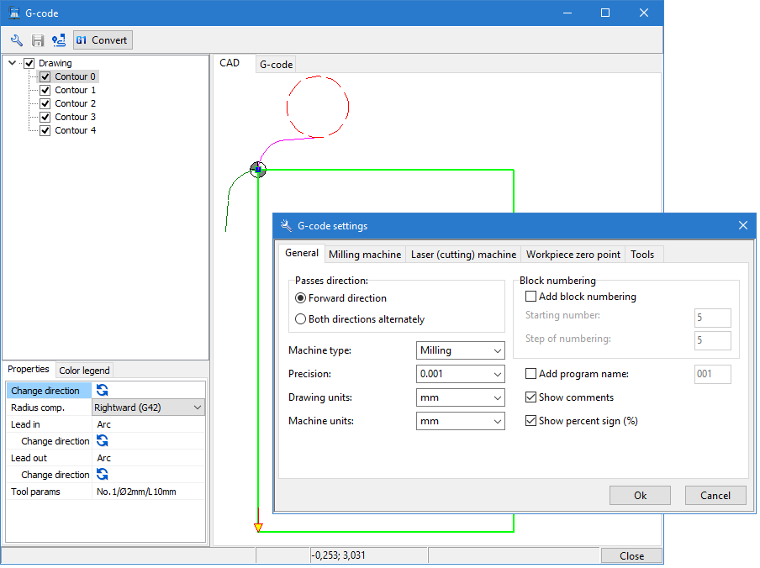The image size is (760, 568).
Task: Enable Add block numbering checkbox
Action: coord(531,296)
